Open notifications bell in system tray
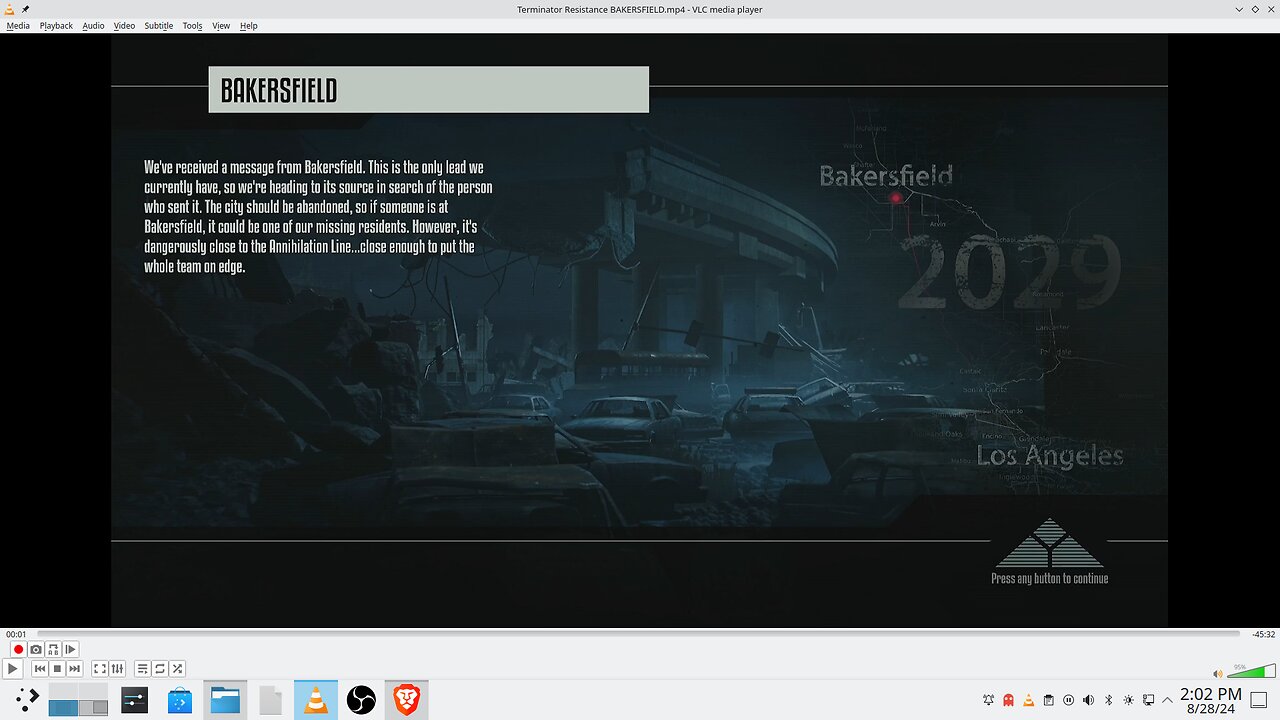Viewport: 1280px width, 720px height. coord(988,700)
